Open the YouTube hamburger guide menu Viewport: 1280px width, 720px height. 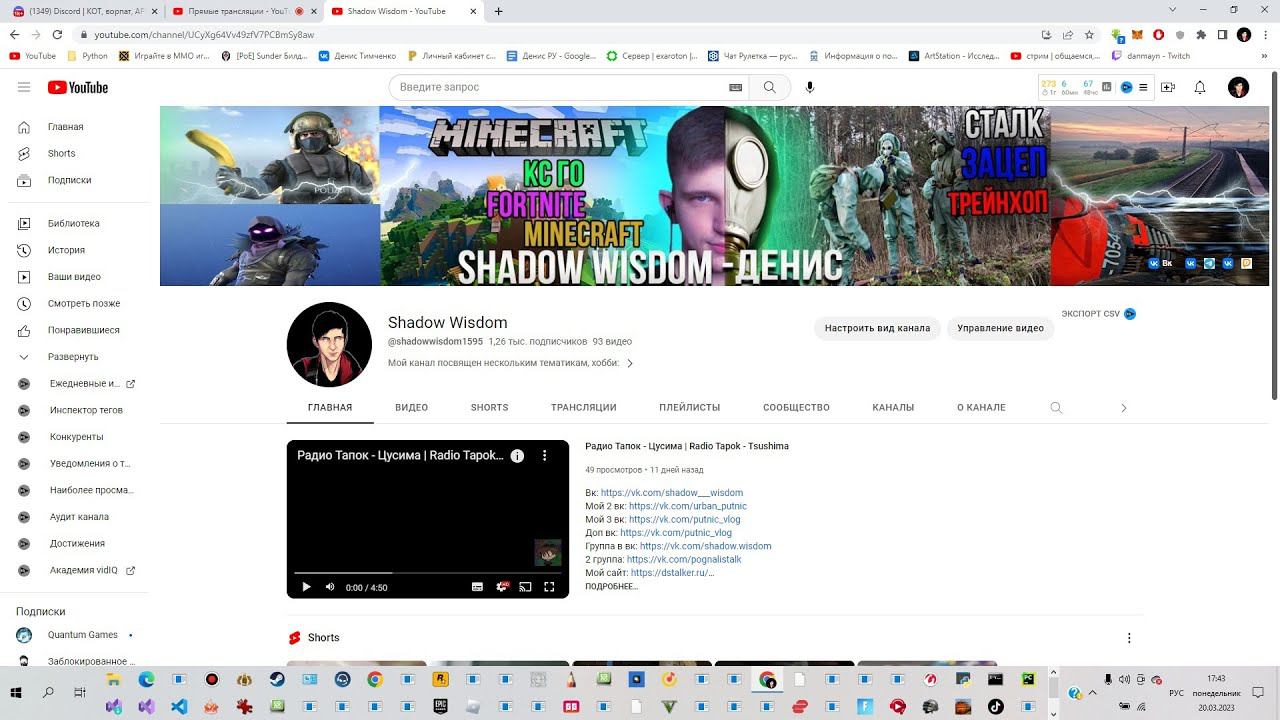pos(24,87)
